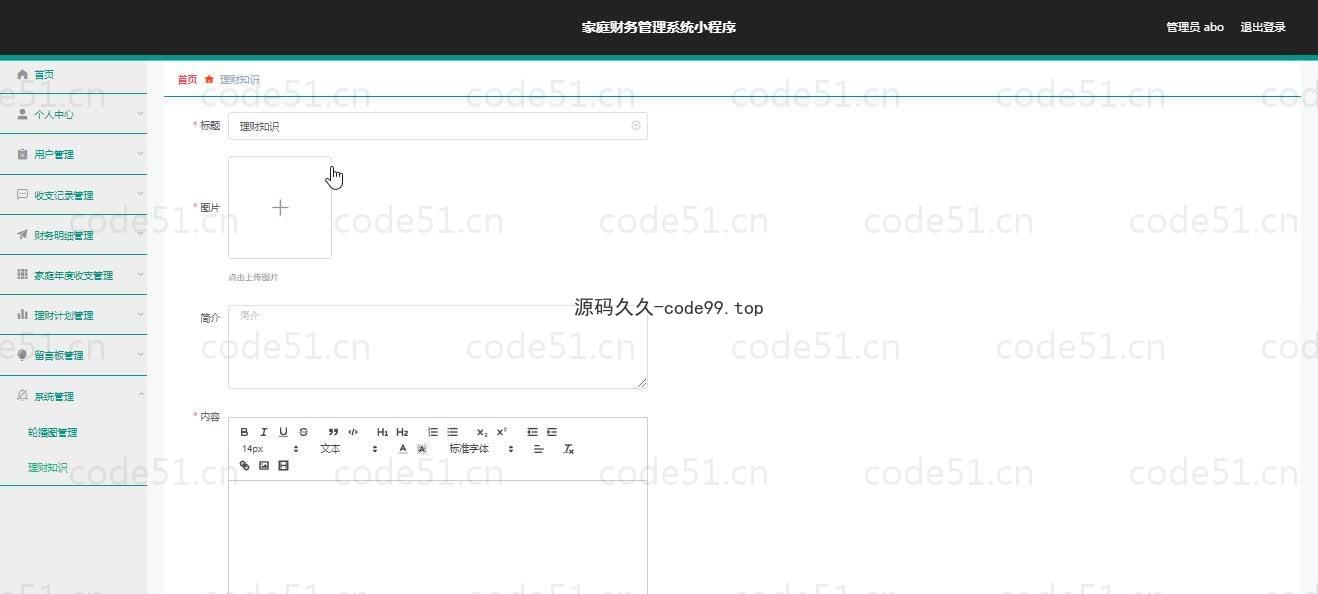This screenshot has height=594, width=1318.
Task: Clear text formatting in the editor
Action: 568,449
